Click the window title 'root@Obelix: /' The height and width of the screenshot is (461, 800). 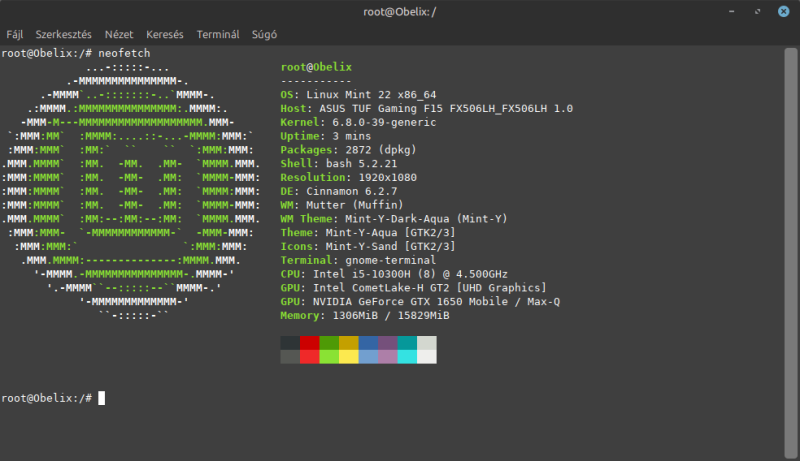[x=399, y=12]
